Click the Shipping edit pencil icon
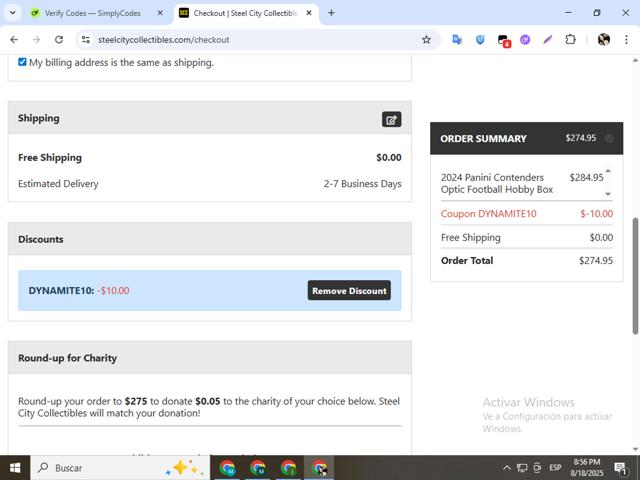This screenshot has height=480, width=640. coord(391,120)
